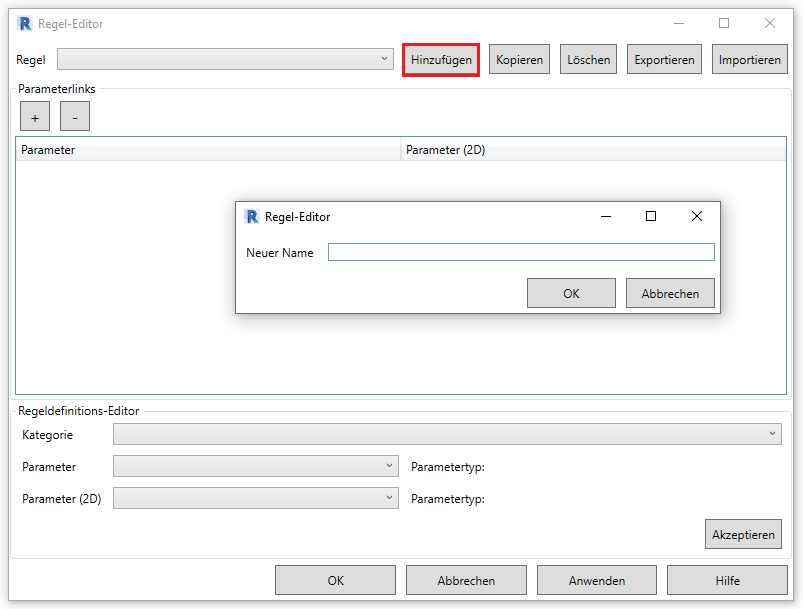The height and width of the screenshot is (609, 803).
Task: Close the small Regel-Editor name dialog
Action: click(x=697, y=216)
